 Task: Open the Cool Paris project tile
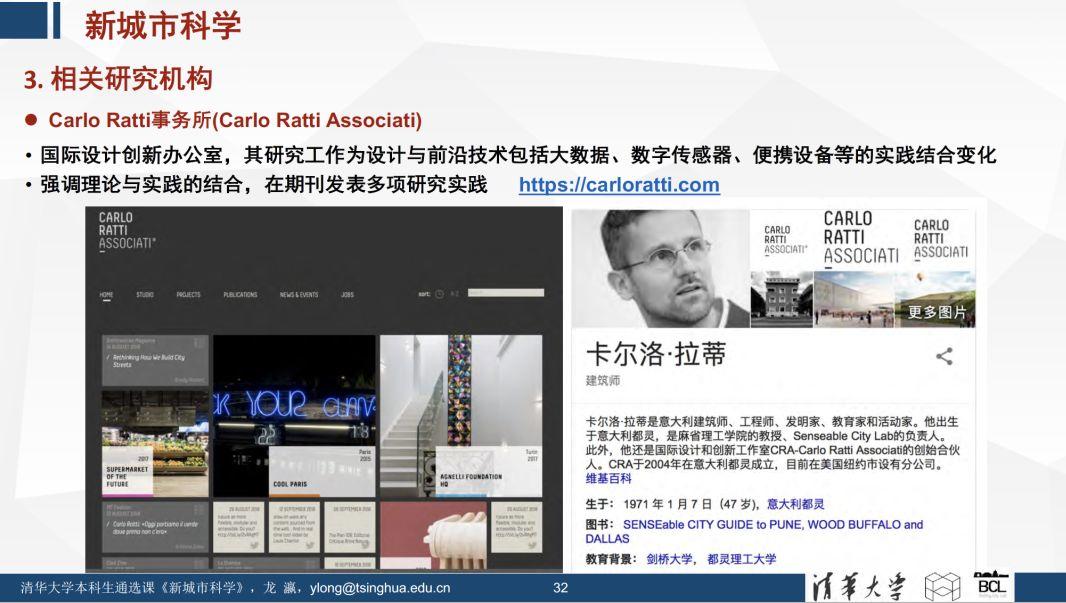tap(294, 416)
